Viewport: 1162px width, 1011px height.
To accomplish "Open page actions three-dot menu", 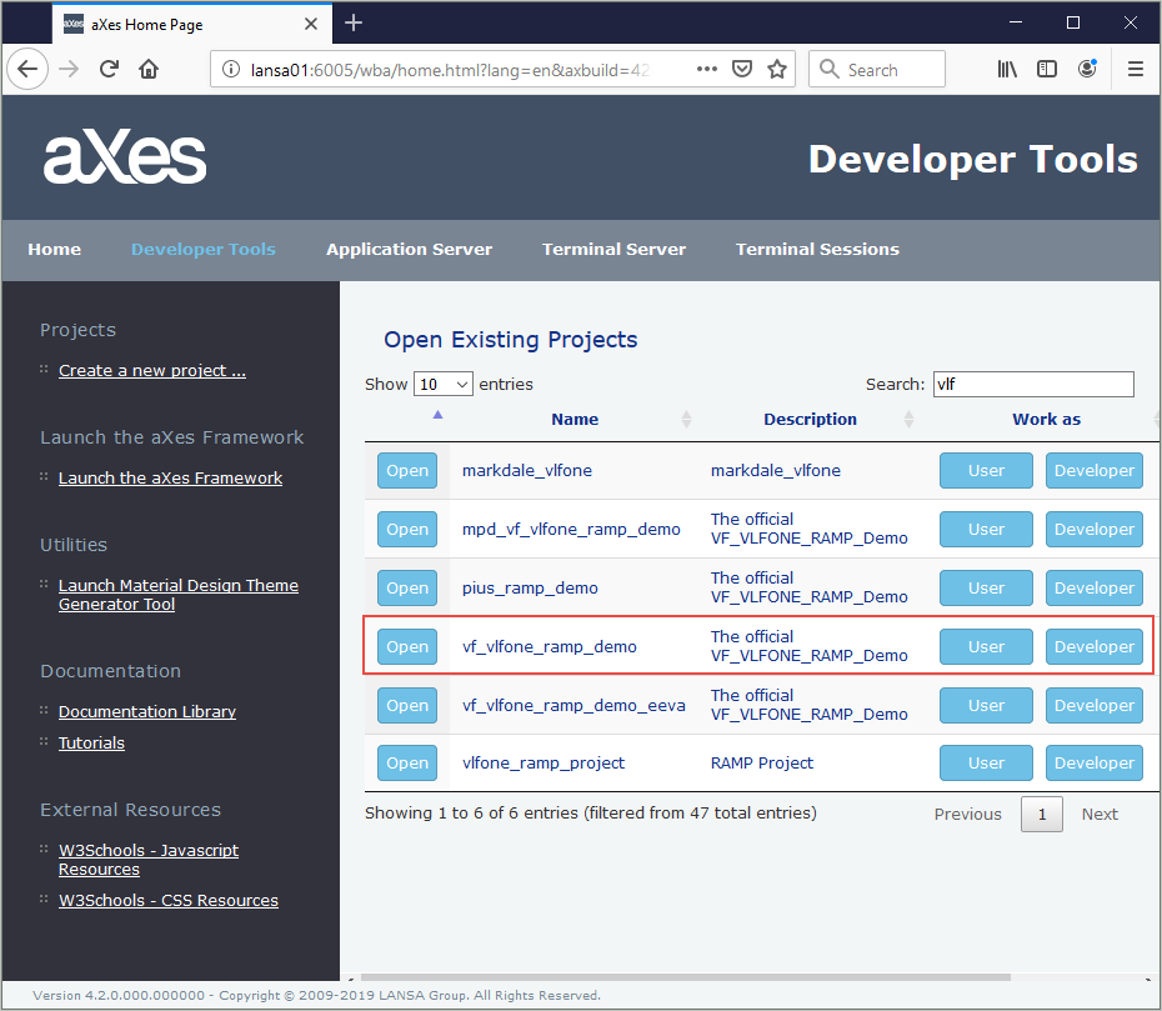I will click(706, 69).
